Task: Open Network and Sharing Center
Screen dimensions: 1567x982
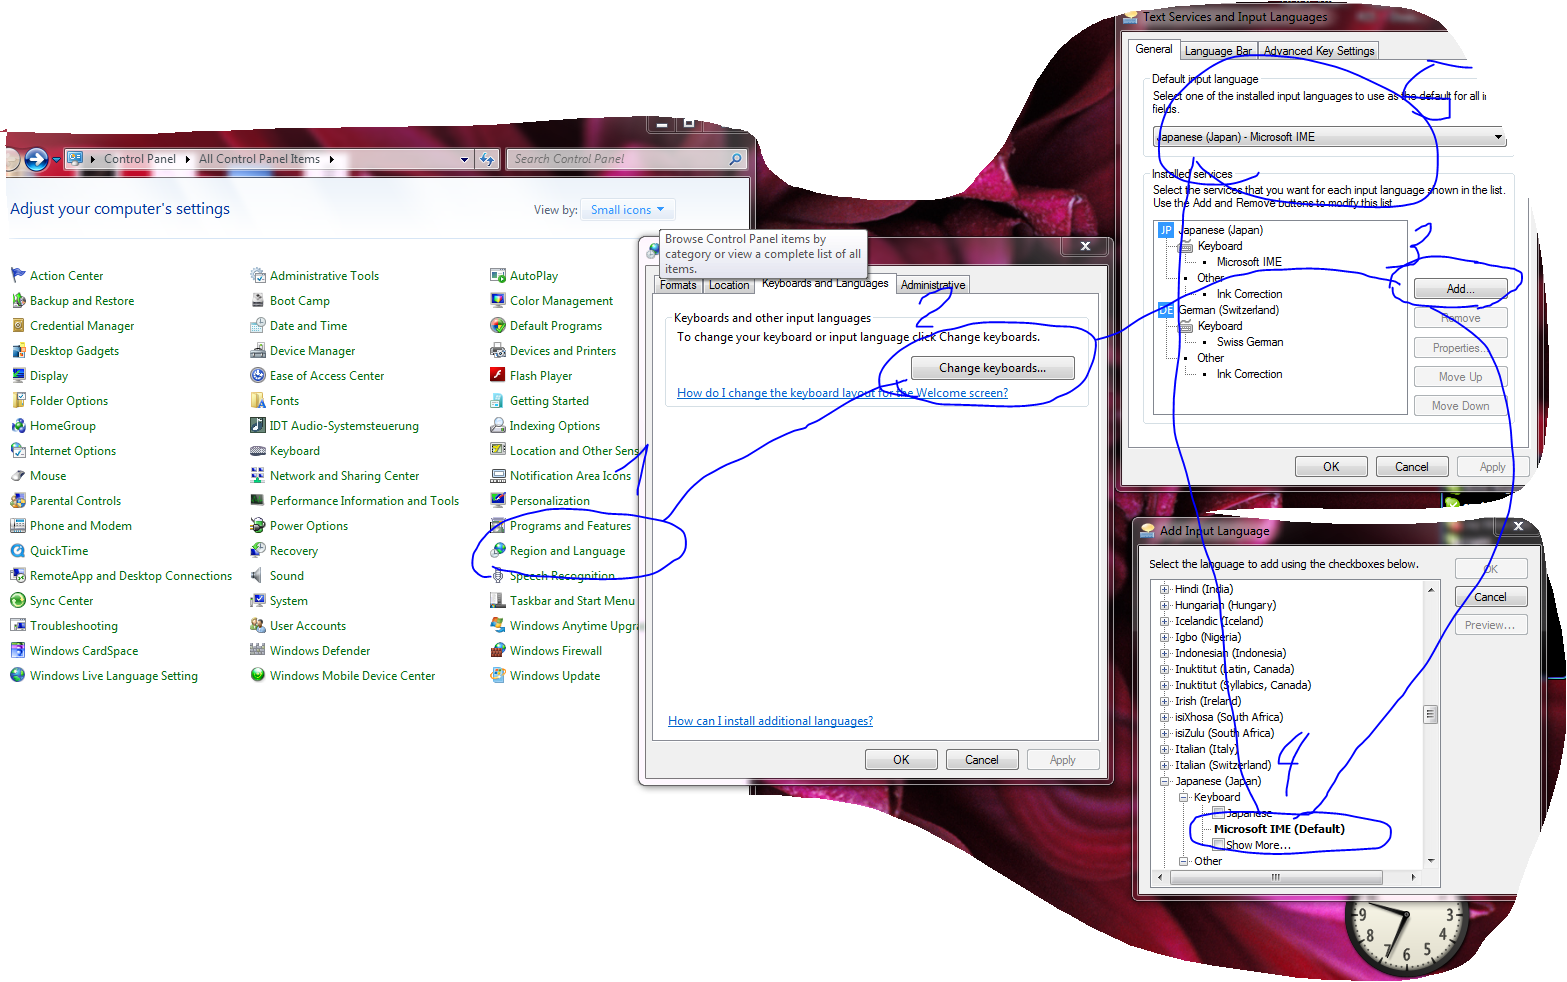Action: point(345,475)
